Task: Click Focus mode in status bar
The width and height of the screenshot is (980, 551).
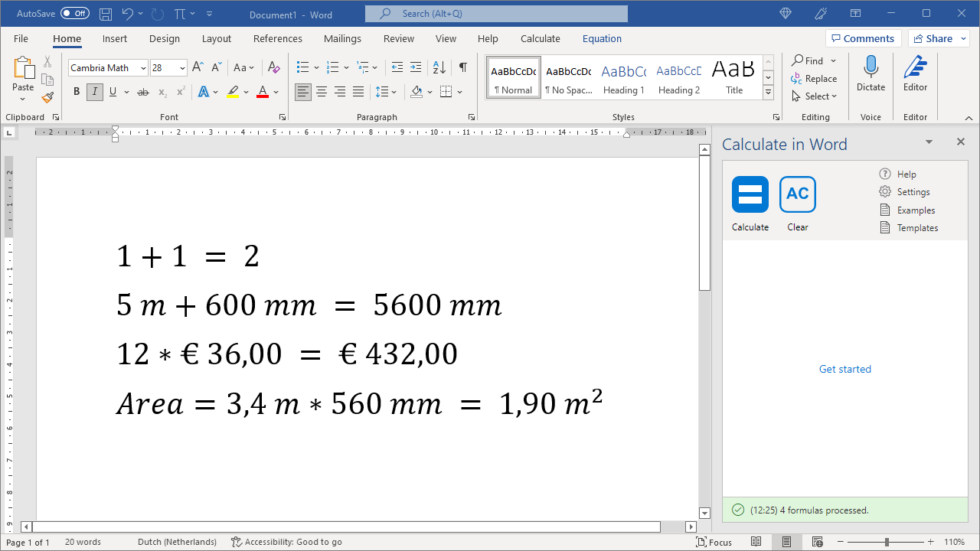Action: tap(714, 542)
